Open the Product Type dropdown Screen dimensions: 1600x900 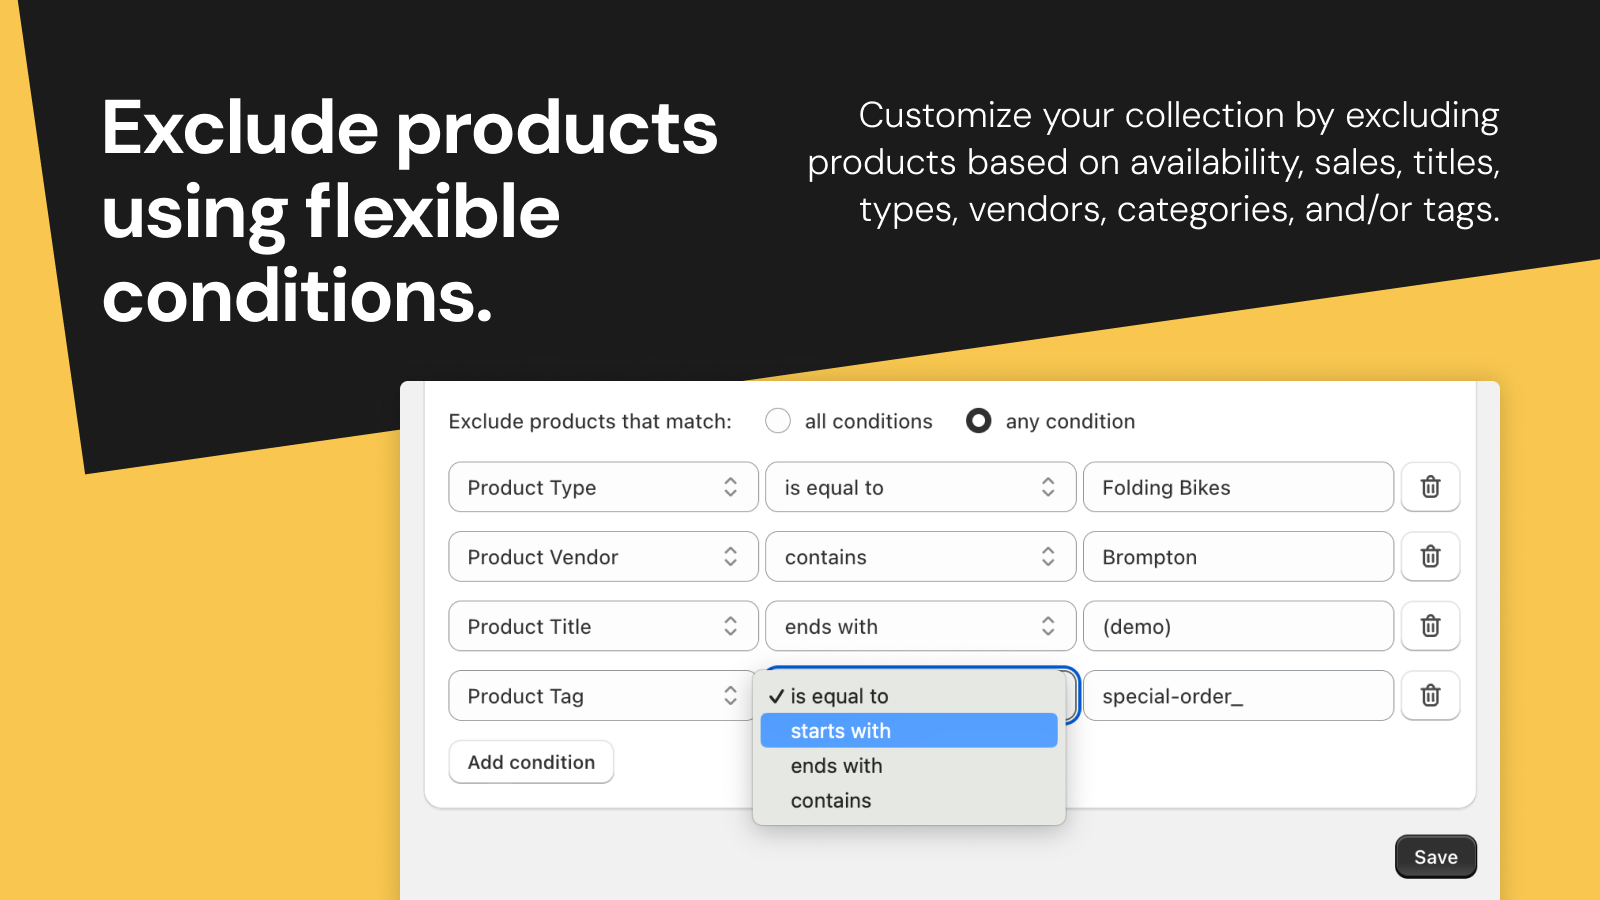point(602,487)
